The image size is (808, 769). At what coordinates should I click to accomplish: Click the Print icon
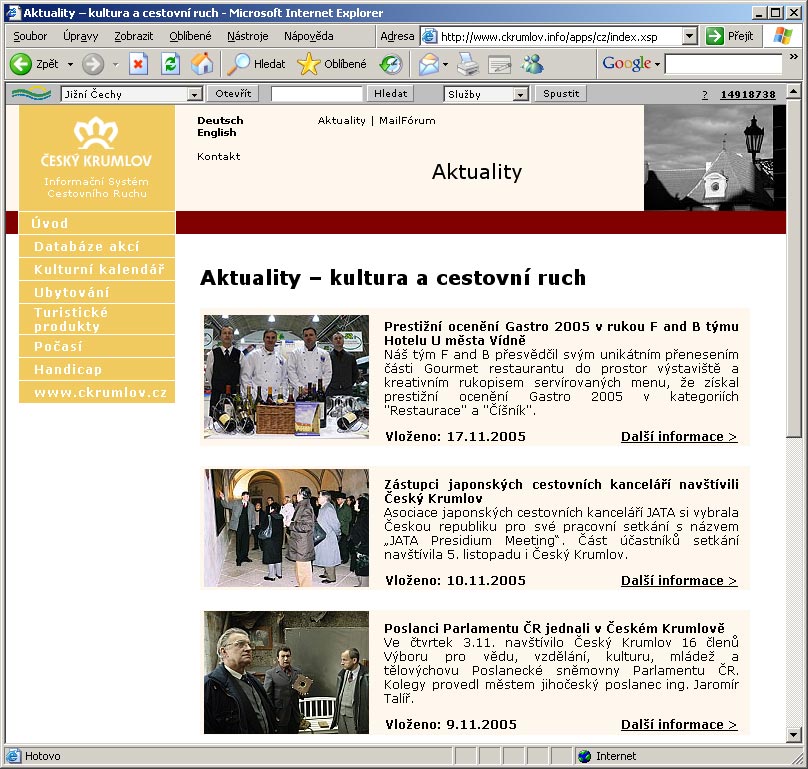468,64
